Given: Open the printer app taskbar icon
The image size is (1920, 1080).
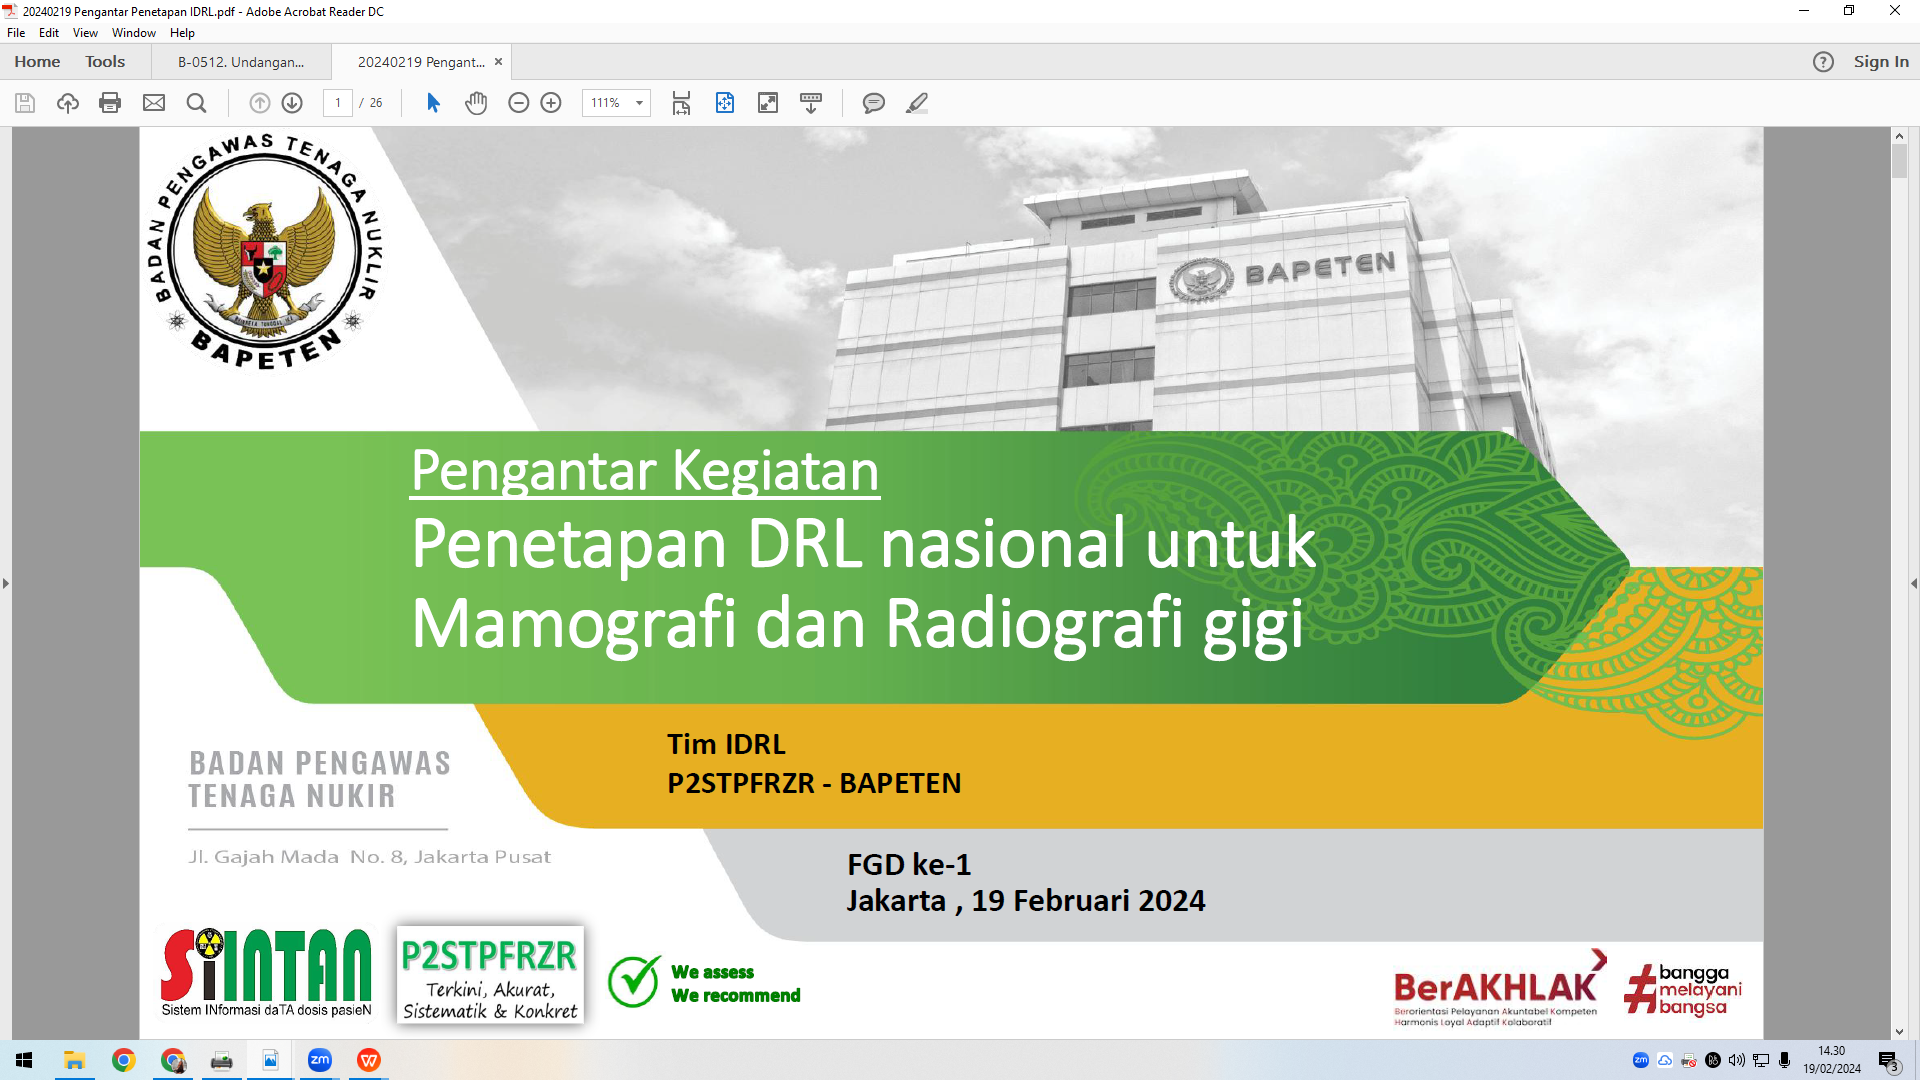Looking at the screenshot, I should click(x=222, y=1060).
